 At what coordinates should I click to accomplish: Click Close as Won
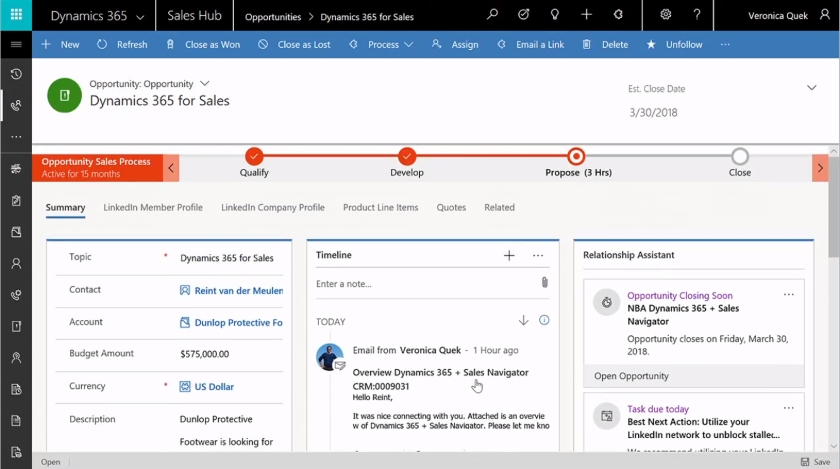(203, 44)
